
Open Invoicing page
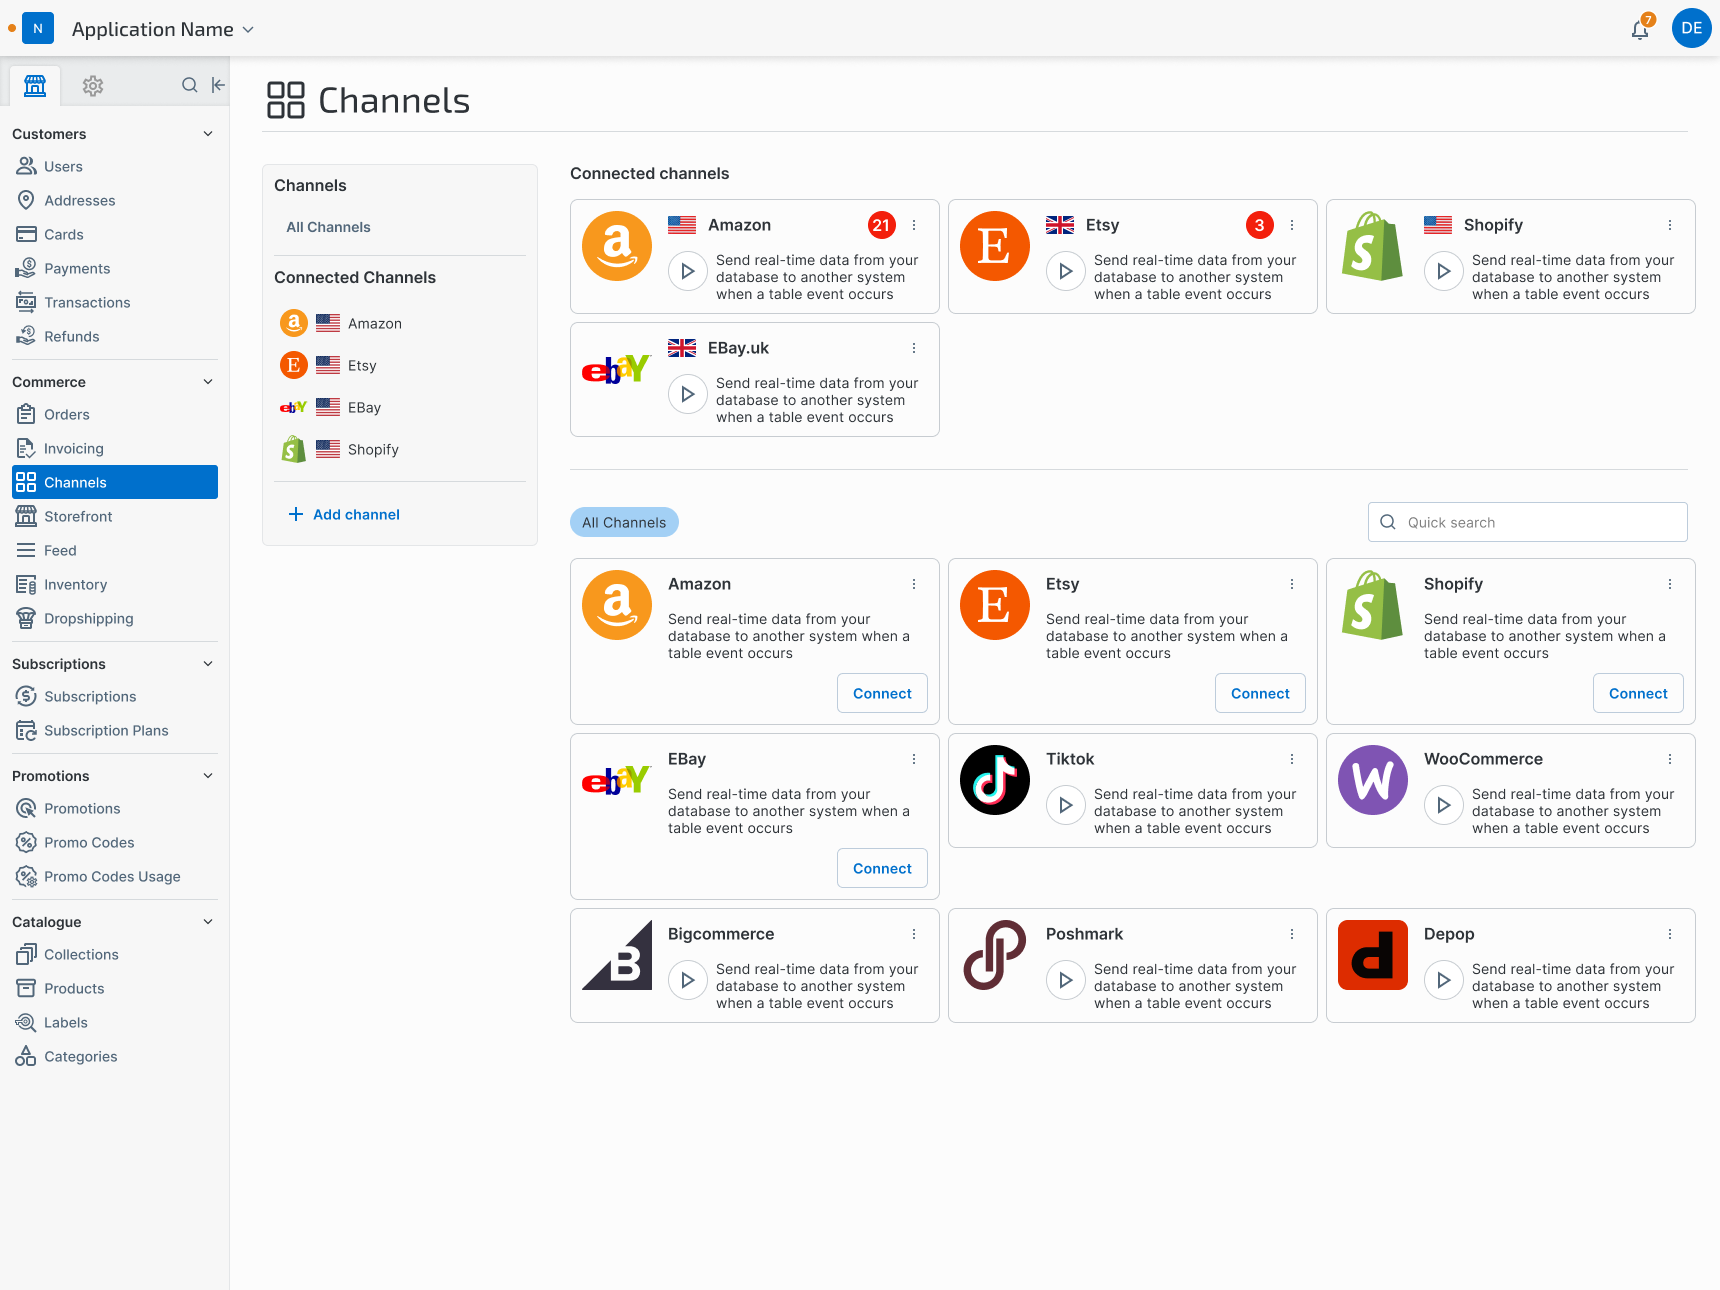[x=115, y=449]
